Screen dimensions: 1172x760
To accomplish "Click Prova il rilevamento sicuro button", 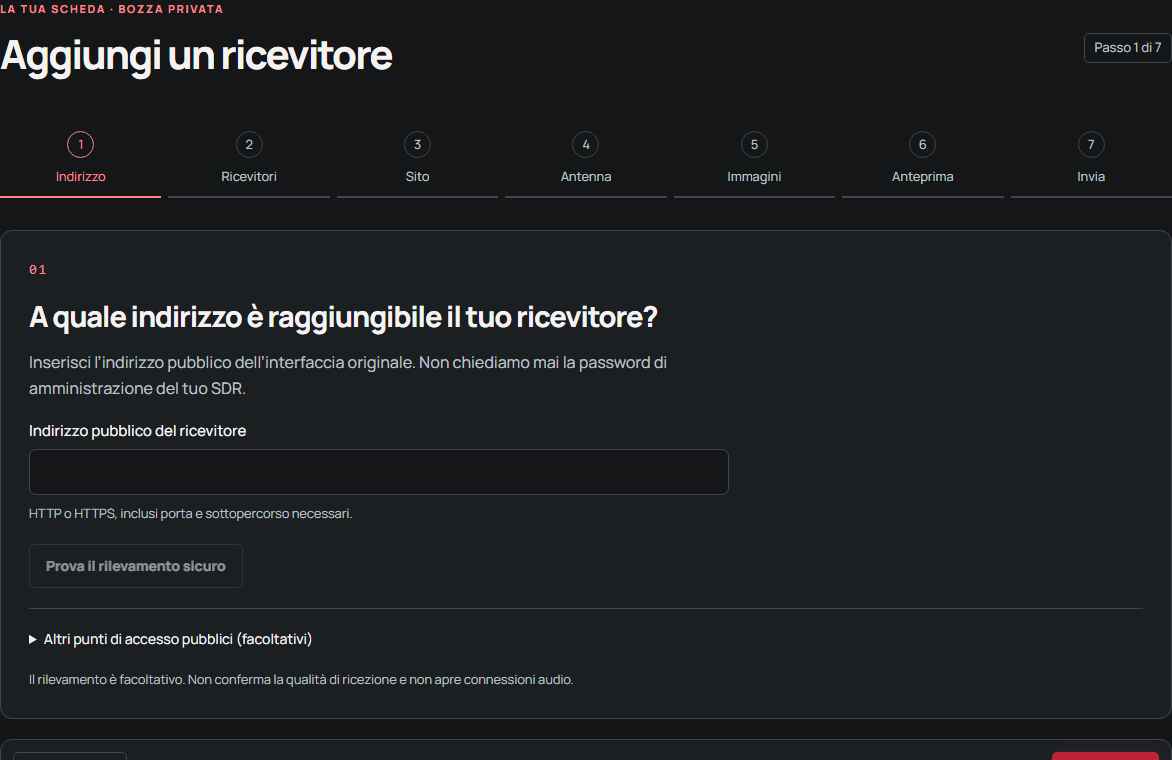I will [x=136, y=566].
